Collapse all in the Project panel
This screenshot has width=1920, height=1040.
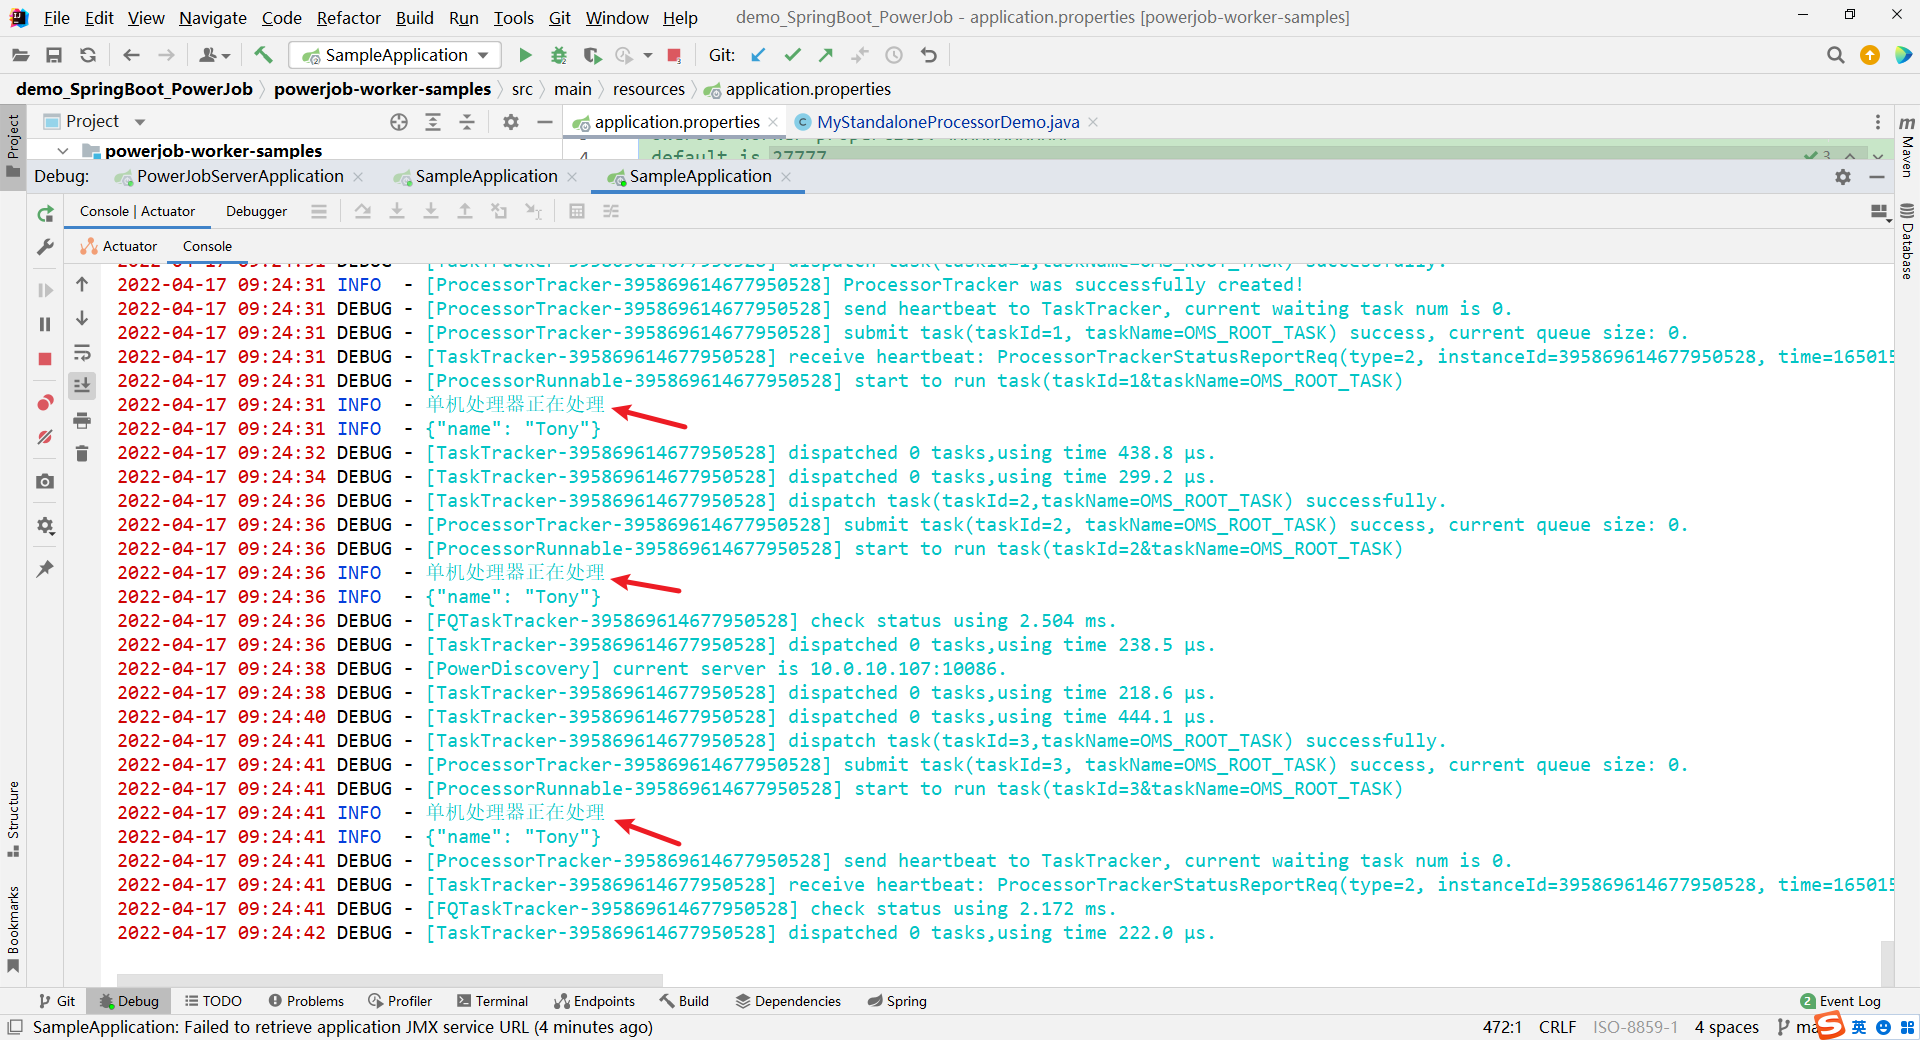[467, 122]
